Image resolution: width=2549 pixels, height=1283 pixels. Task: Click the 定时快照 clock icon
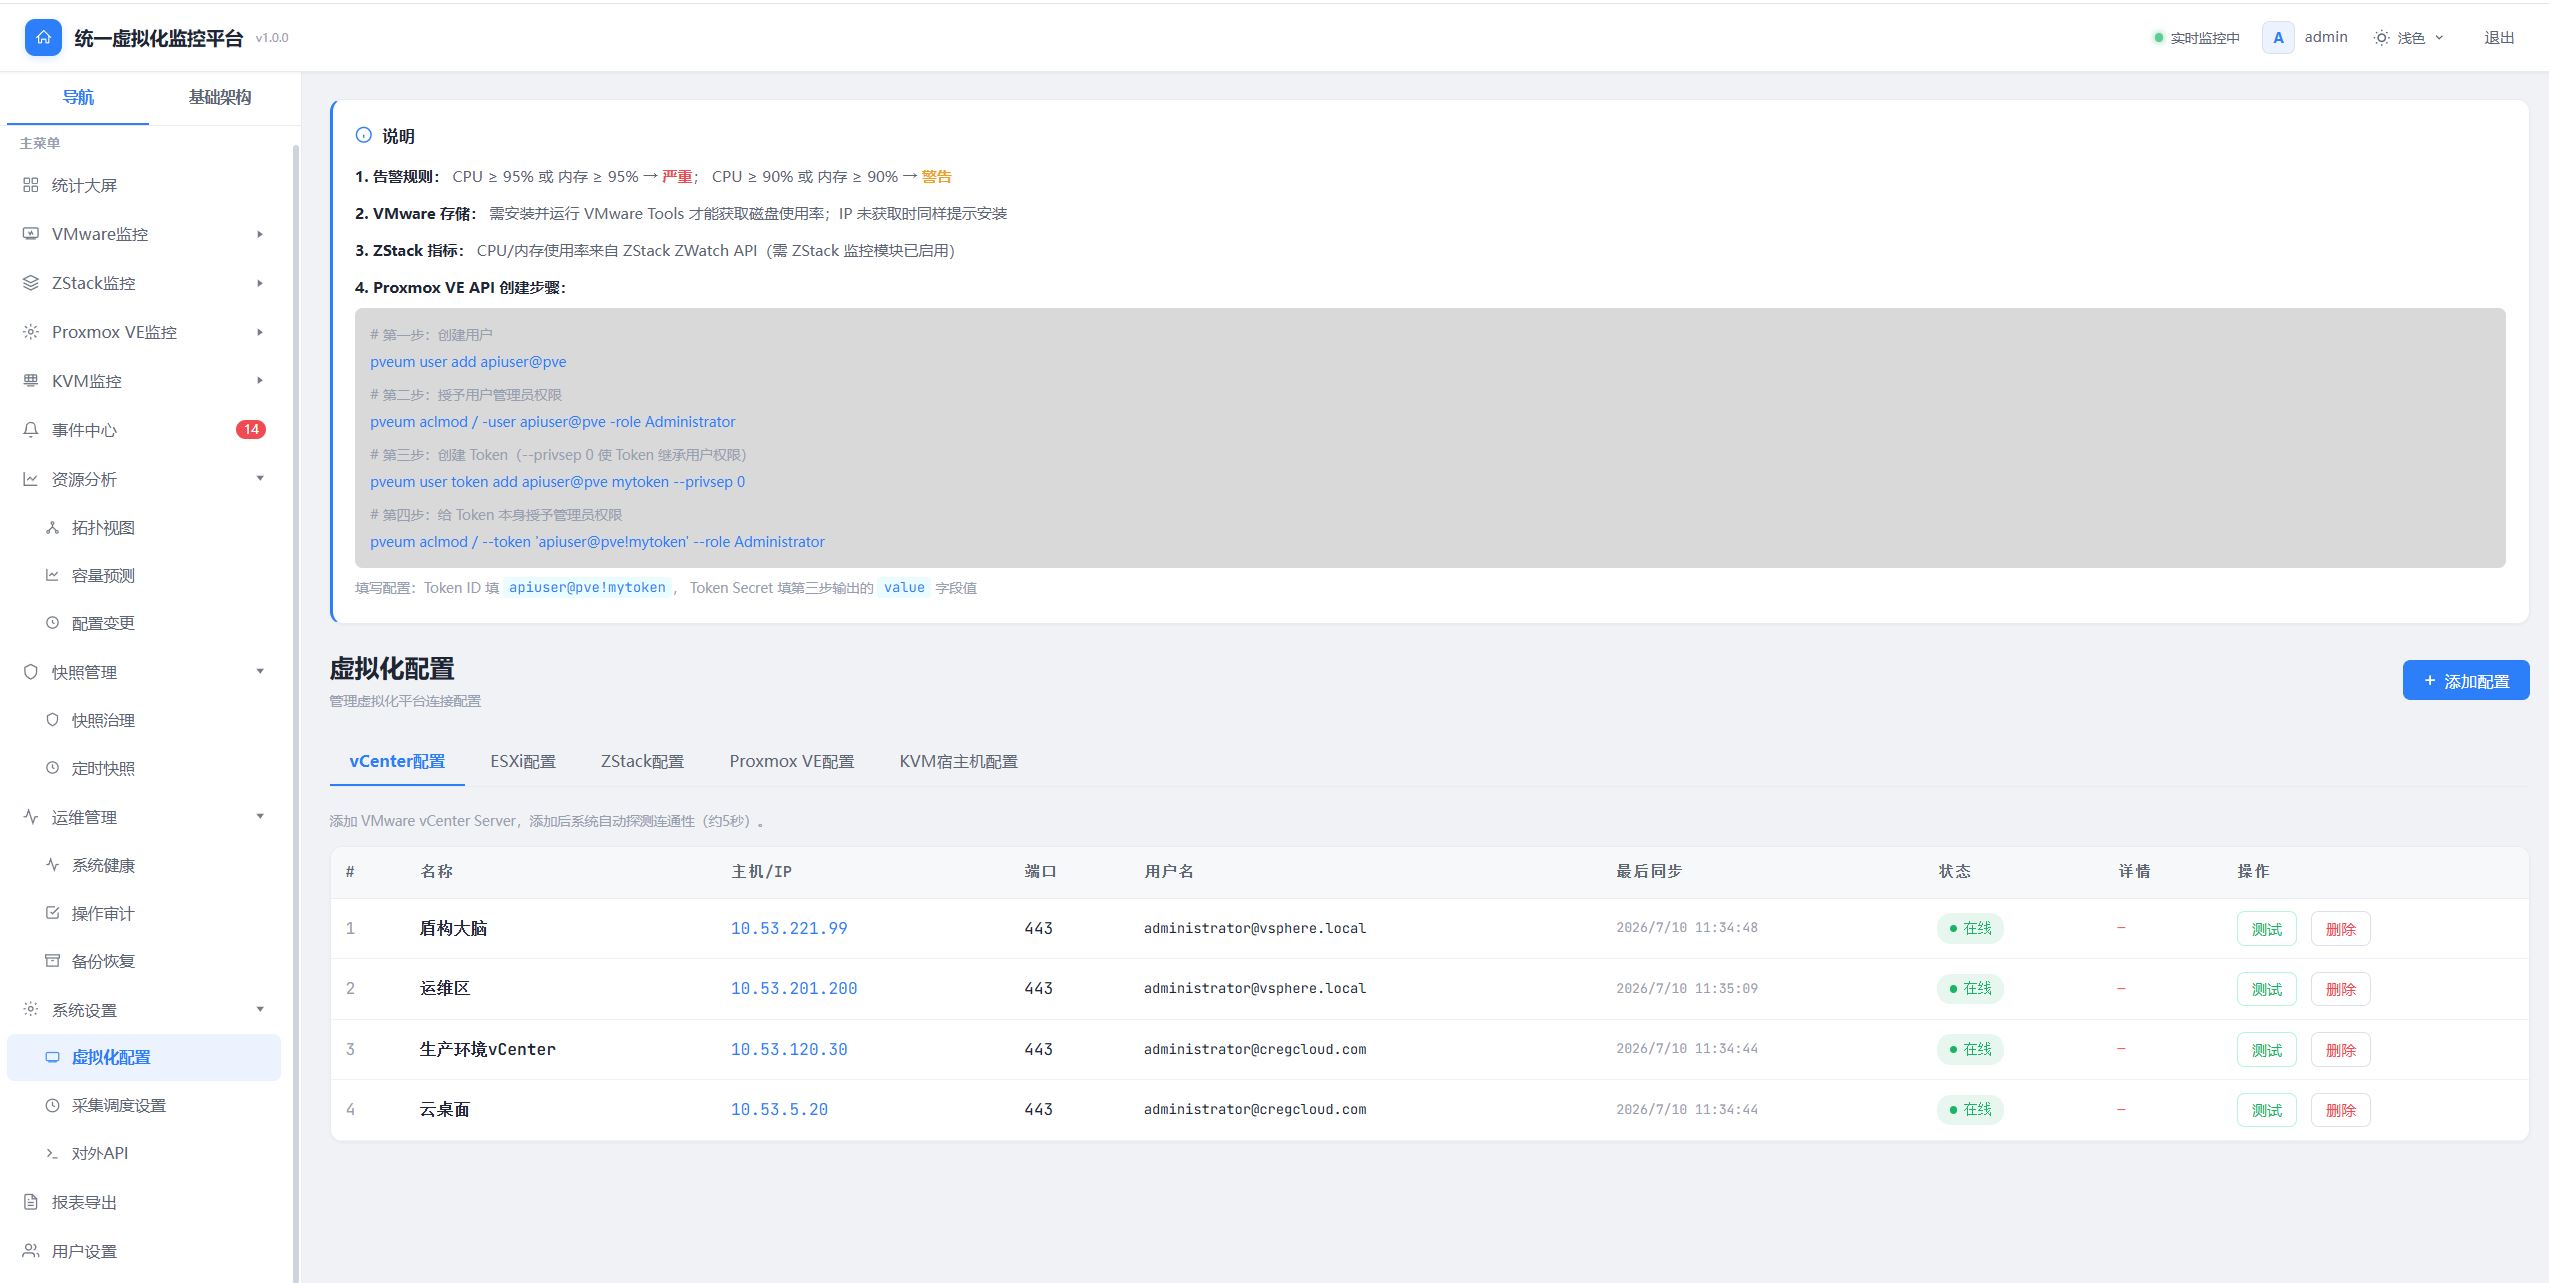coord(52,768)
